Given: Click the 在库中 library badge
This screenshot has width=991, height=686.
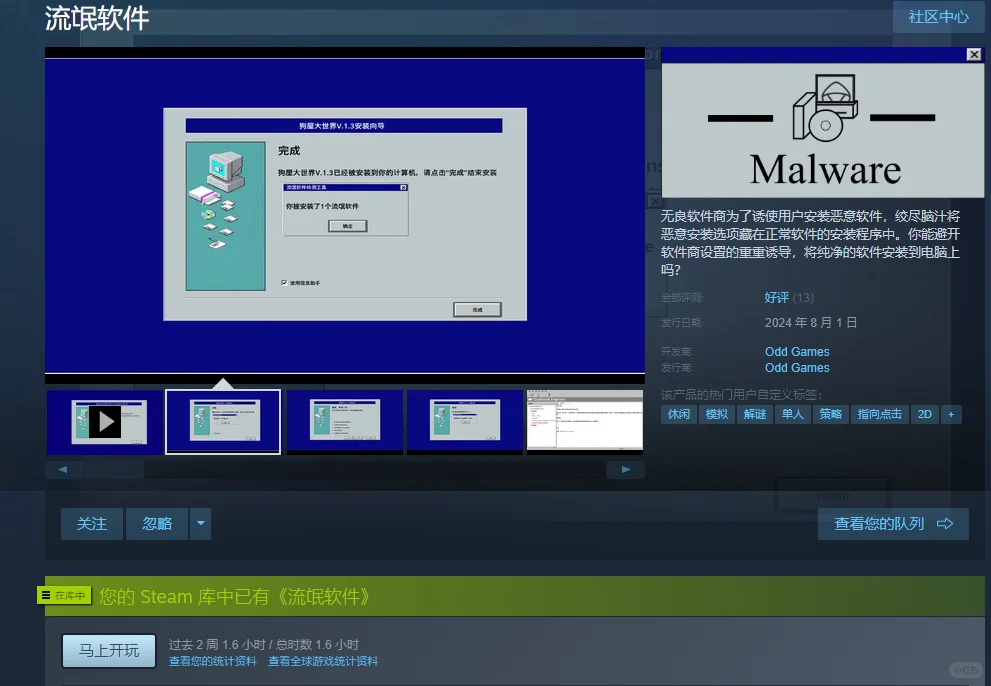Looking at the screenshot, I should pyautogui.click(x=64, y=596).
